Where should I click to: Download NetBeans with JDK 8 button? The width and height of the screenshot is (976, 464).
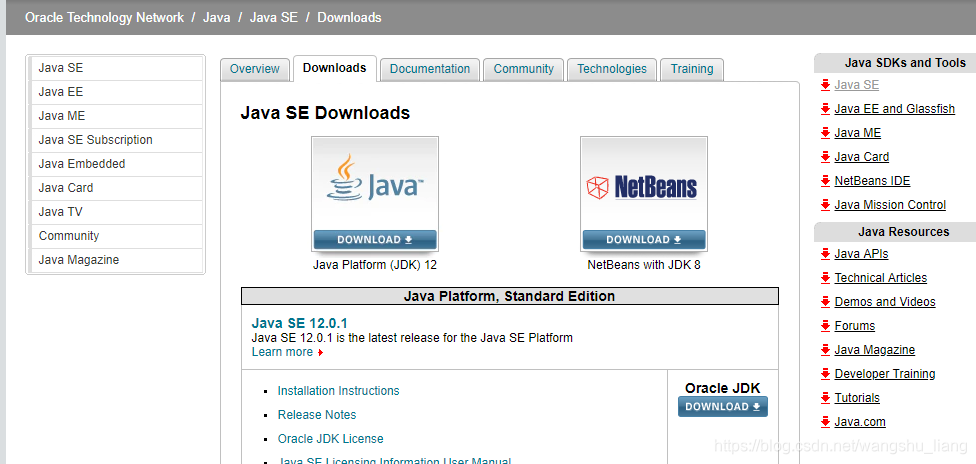(644, 240)
